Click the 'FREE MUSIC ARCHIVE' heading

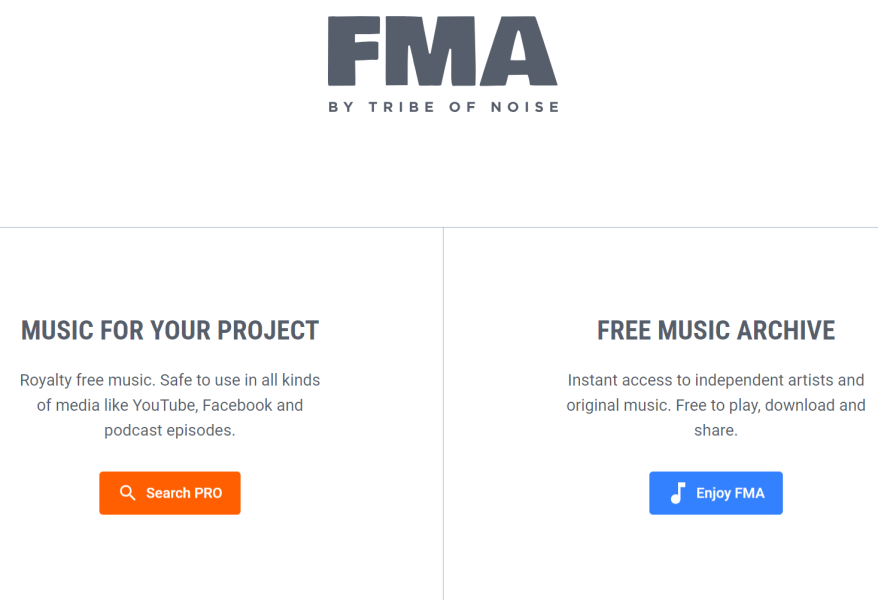(716, 330)
